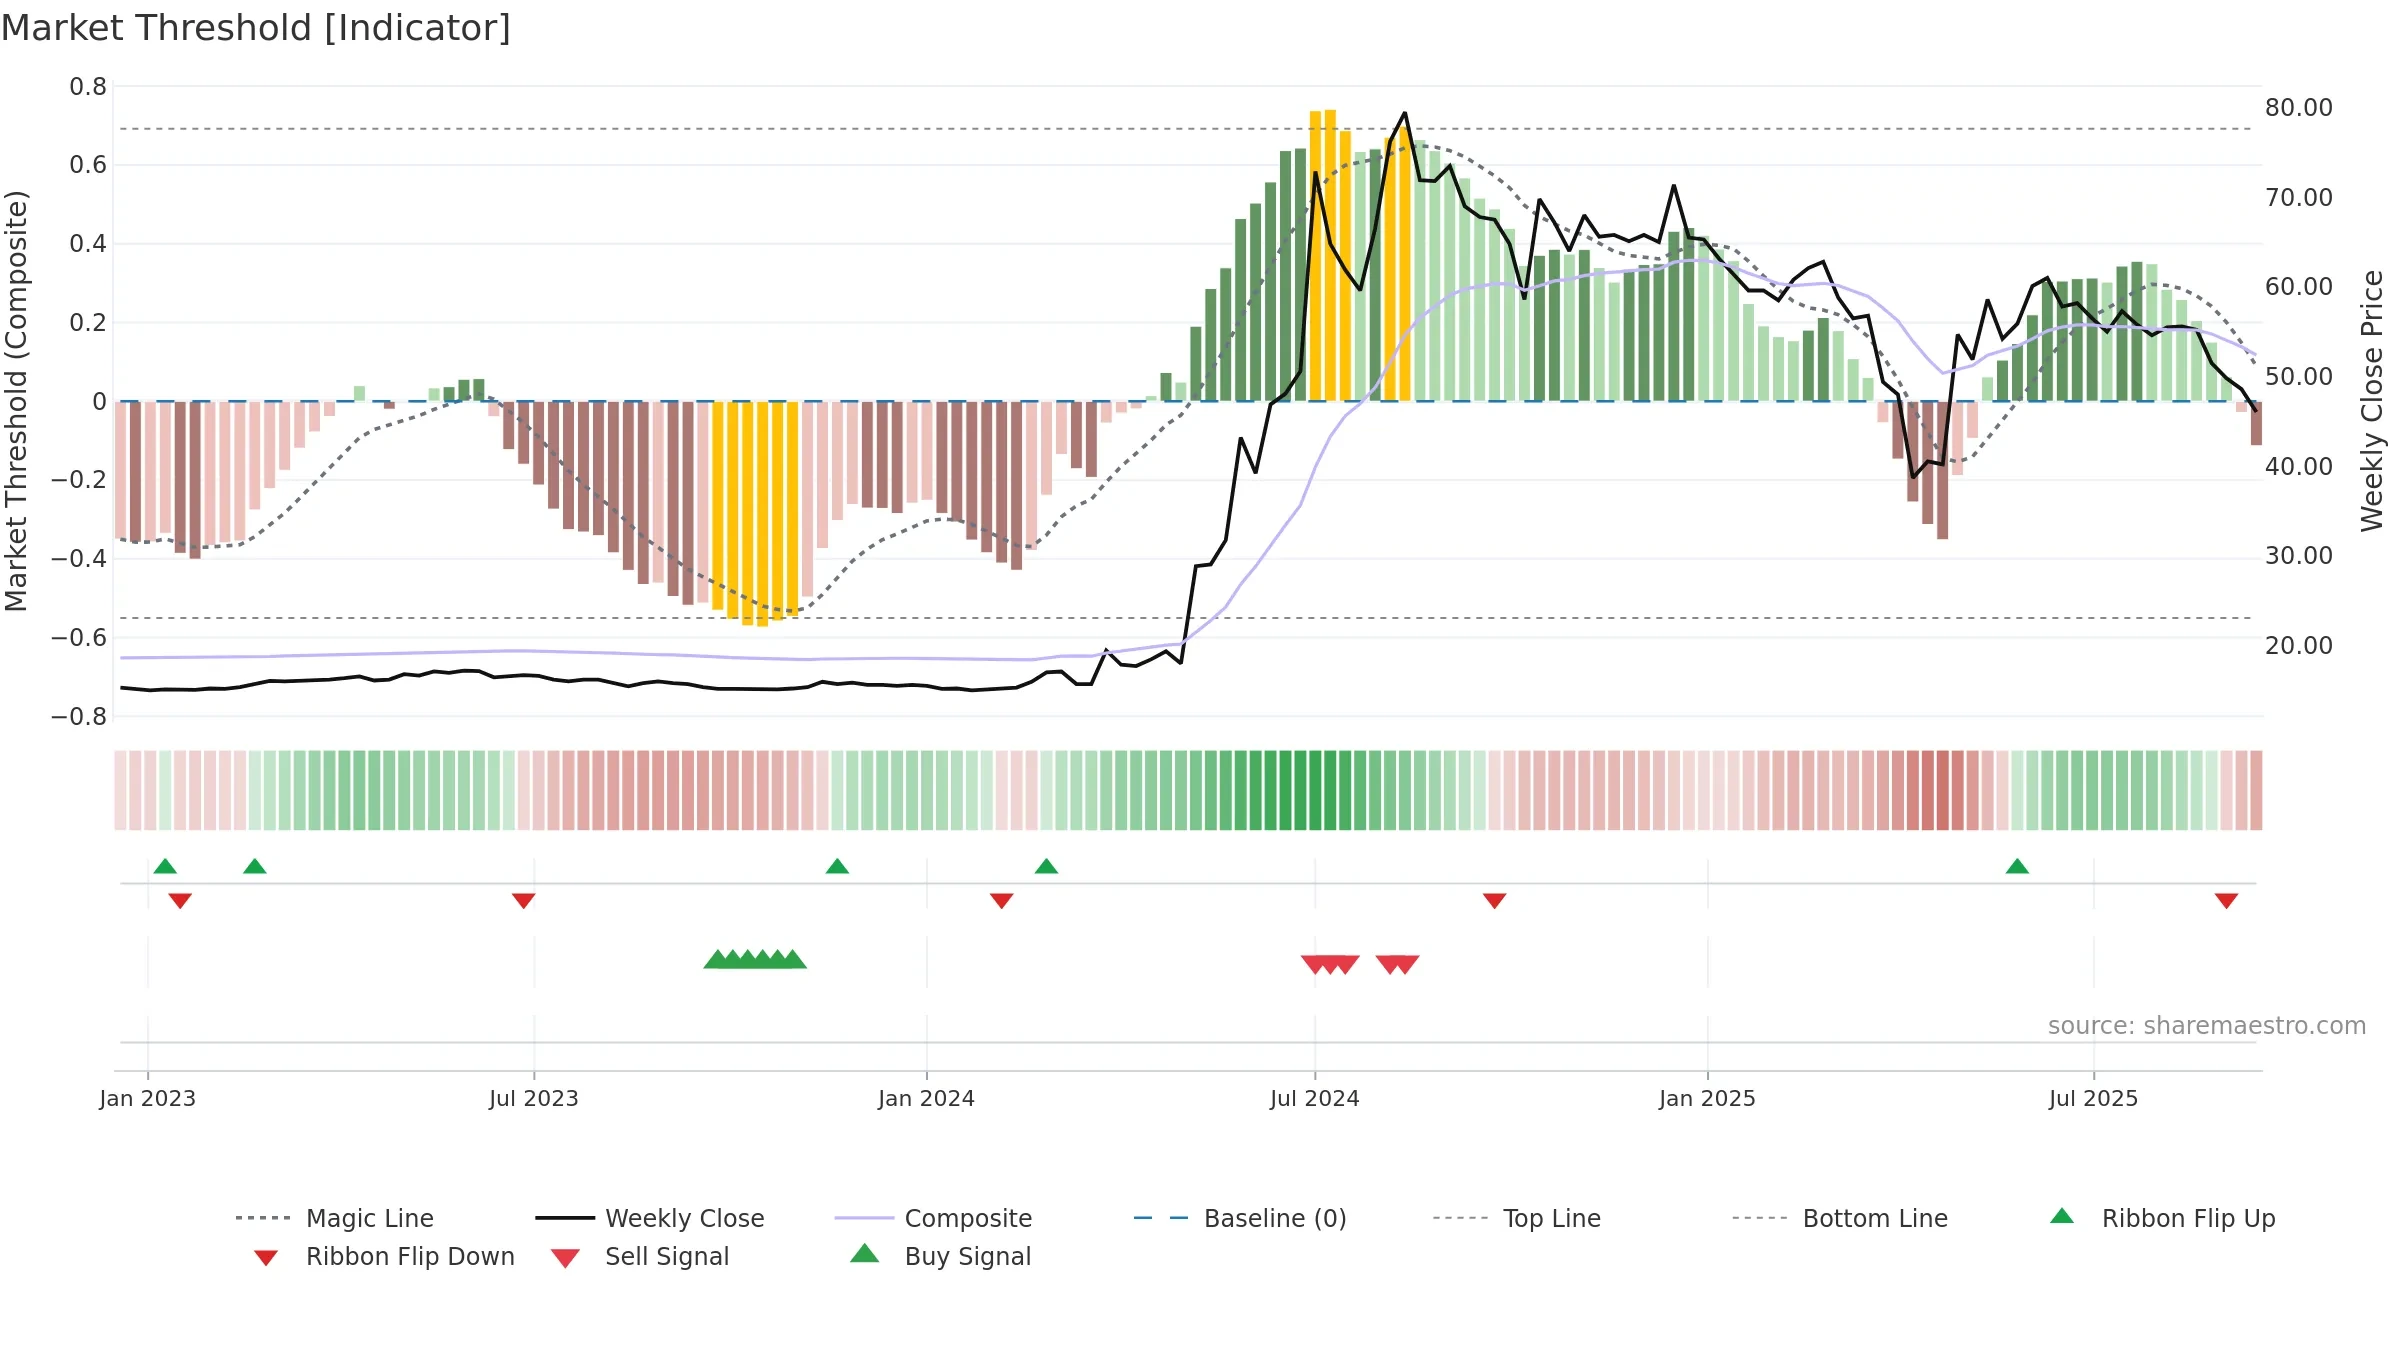Click the Ribbon Flip Up marker in May 2025
Image resolution: width=2400 pixels, height=1350 pixels.
pos(2017,866)
